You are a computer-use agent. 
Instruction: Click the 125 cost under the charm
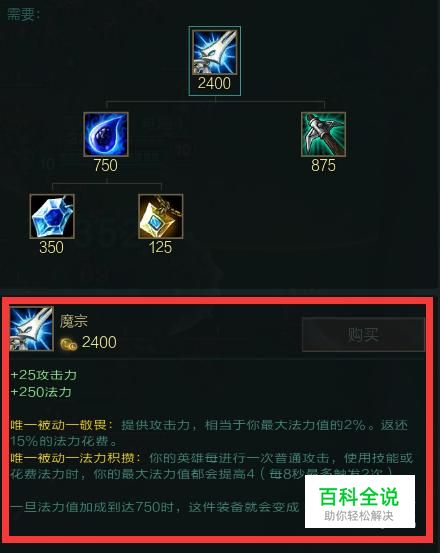[160, 248]
